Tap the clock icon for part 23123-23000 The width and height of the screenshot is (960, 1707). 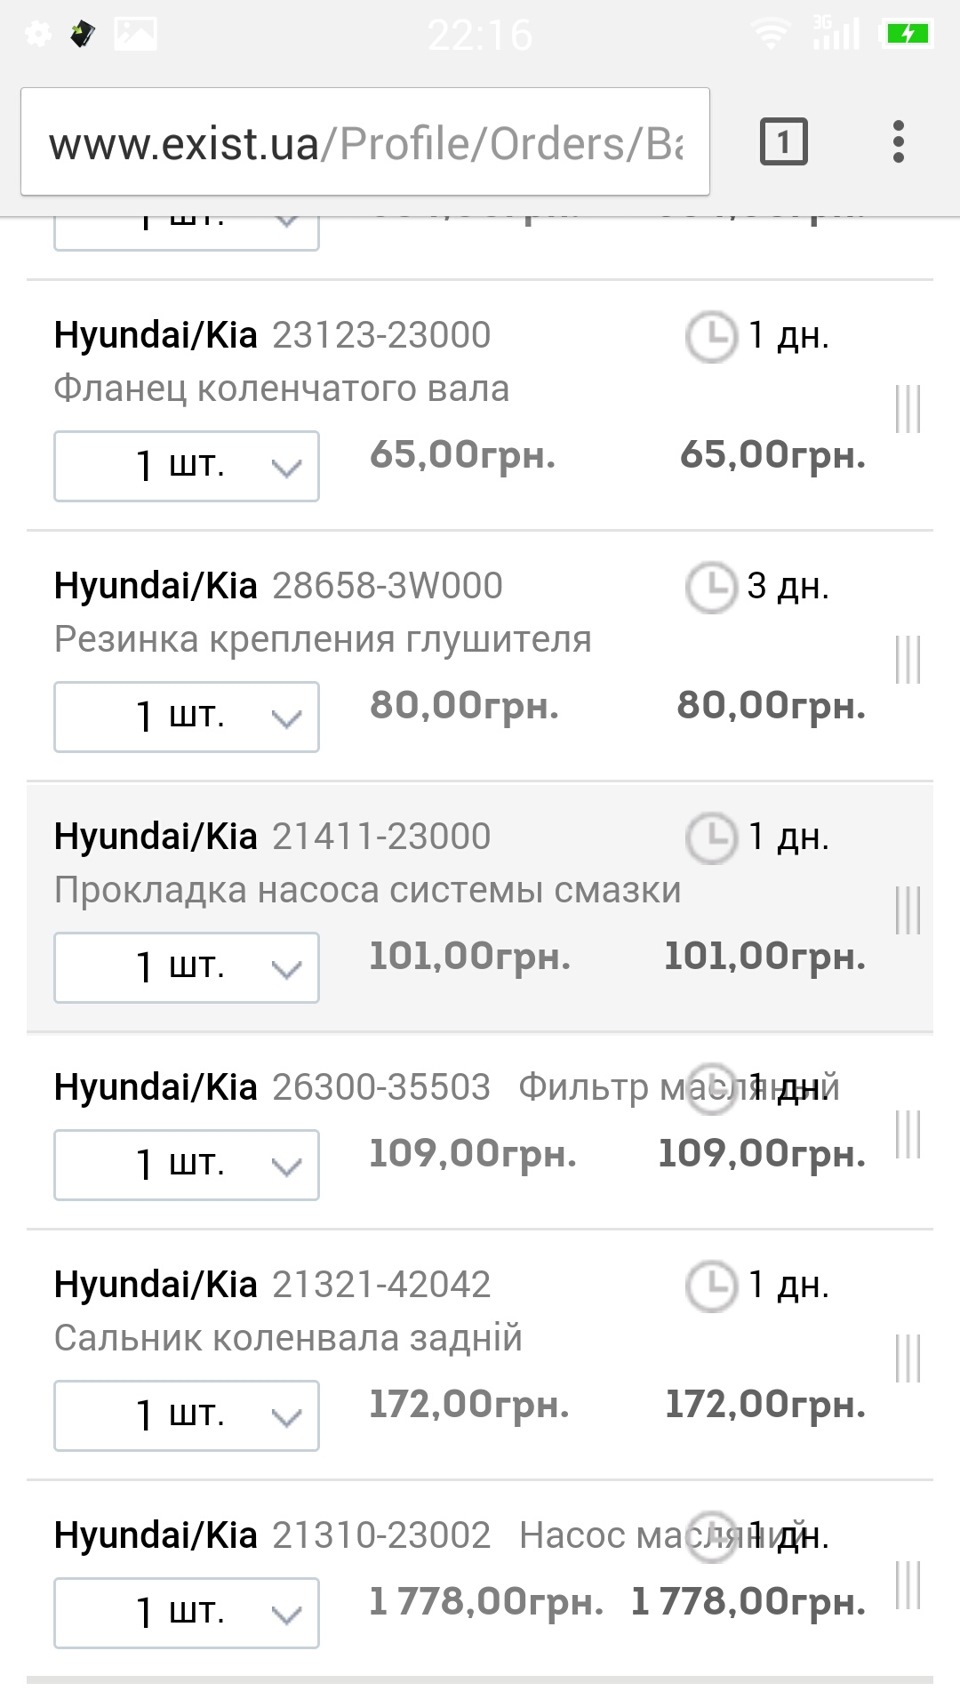710,336
